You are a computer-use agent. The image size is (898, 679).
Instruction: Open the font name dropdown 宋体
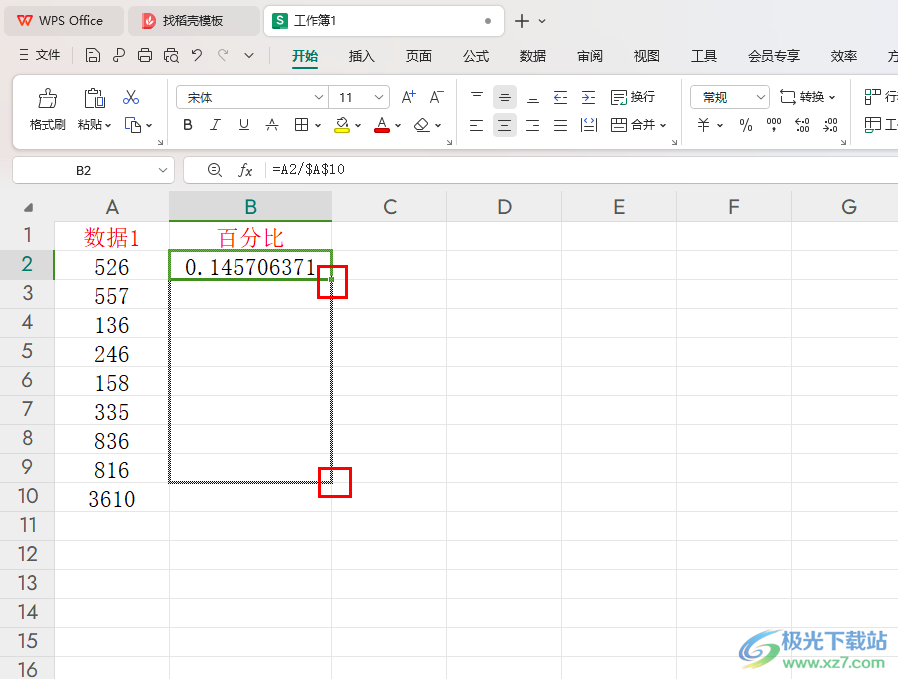(x=319, y=97)
